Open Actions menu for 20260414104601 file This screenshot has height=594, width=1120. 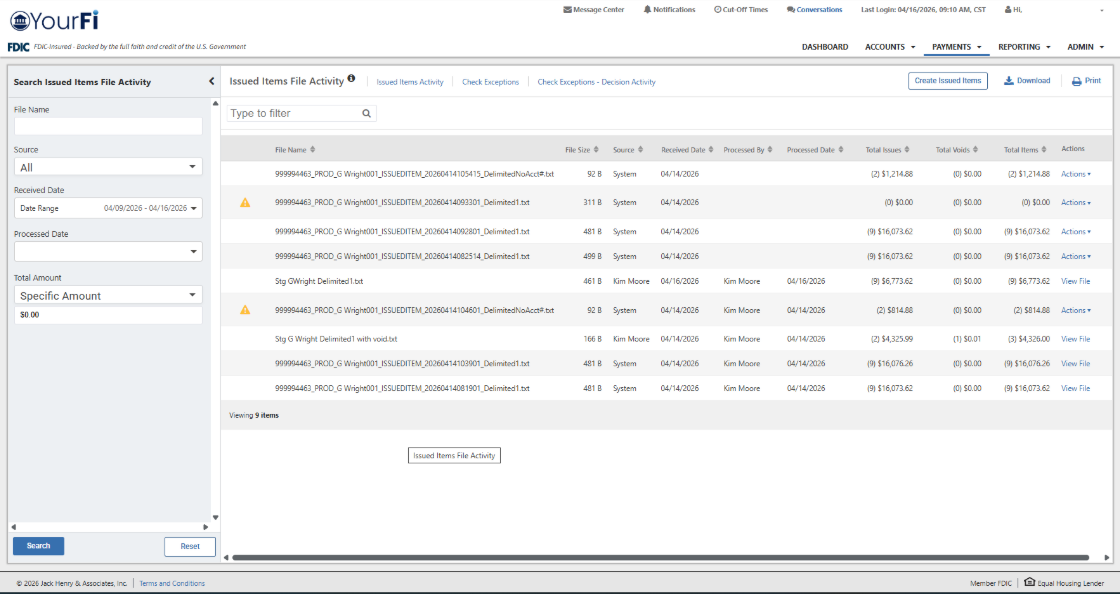[x=1076, y=310]
